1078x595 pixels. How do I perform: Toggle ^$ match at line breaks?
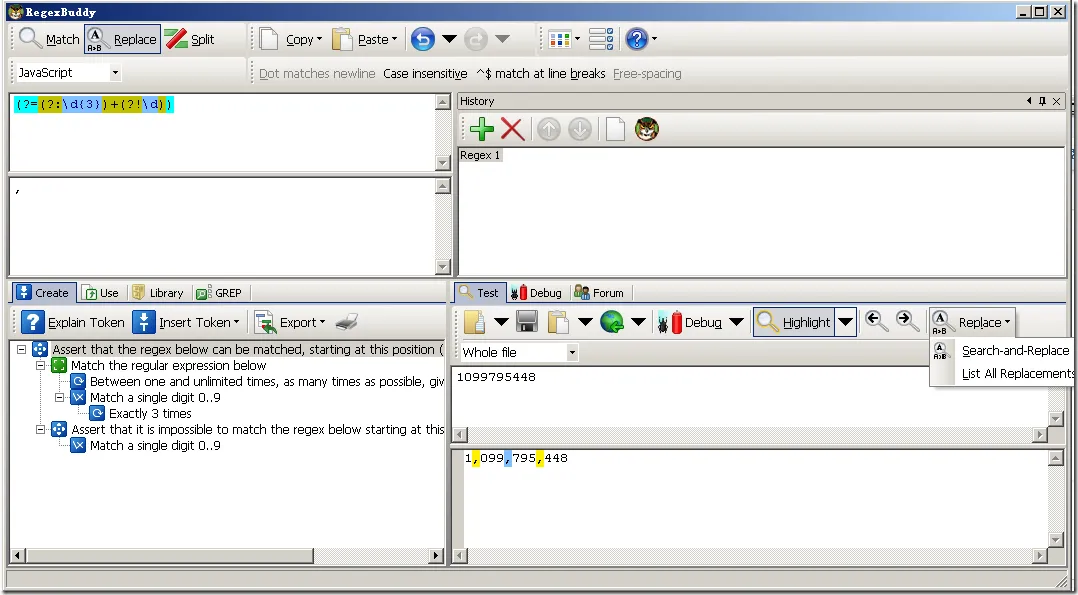pyautogui.click(x=540, y=74)
